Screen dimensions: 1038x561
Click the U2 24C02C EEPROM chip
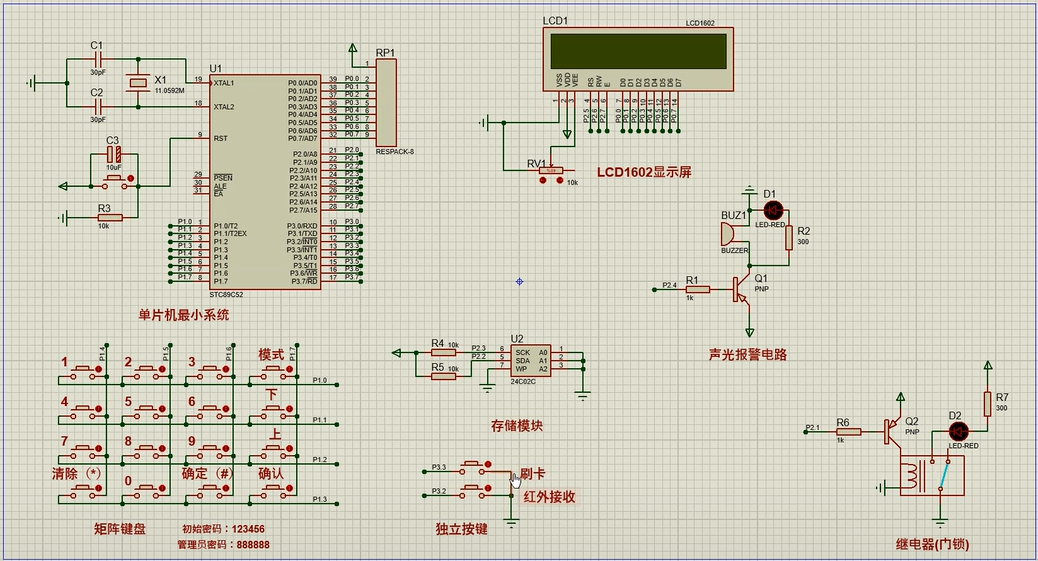(531, 360)
